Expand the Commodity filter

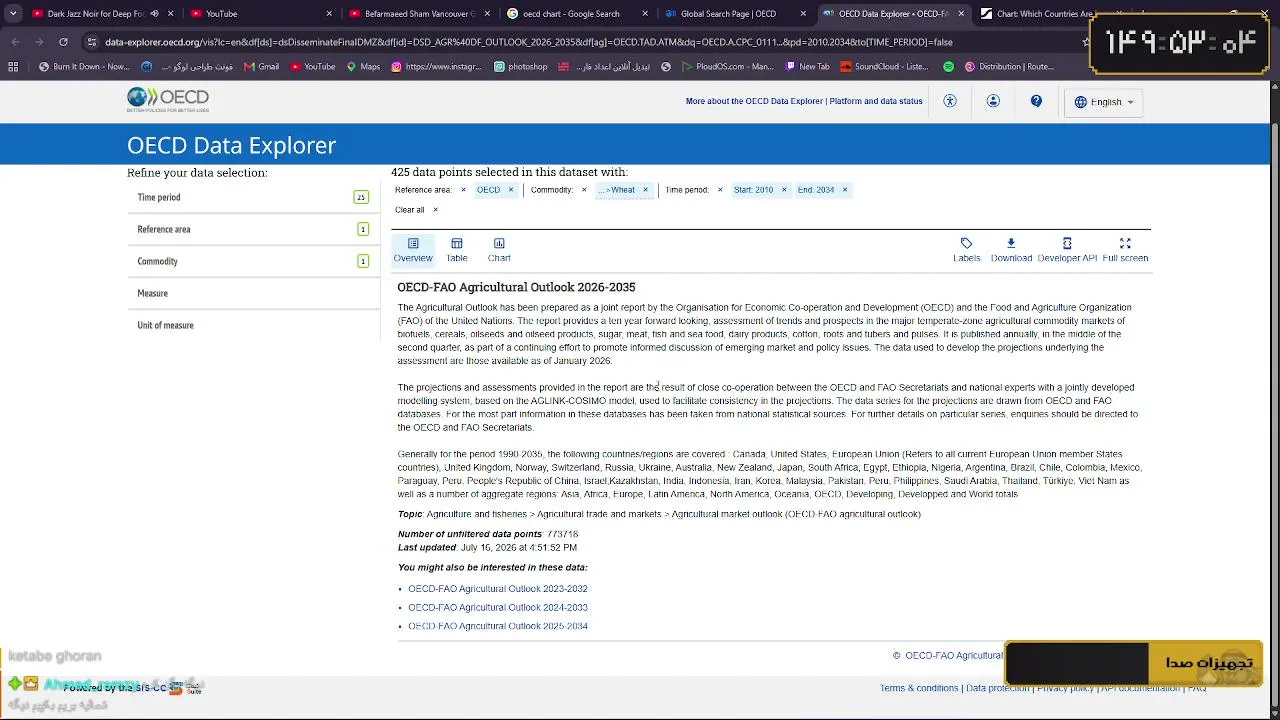(x=253, y=261)
